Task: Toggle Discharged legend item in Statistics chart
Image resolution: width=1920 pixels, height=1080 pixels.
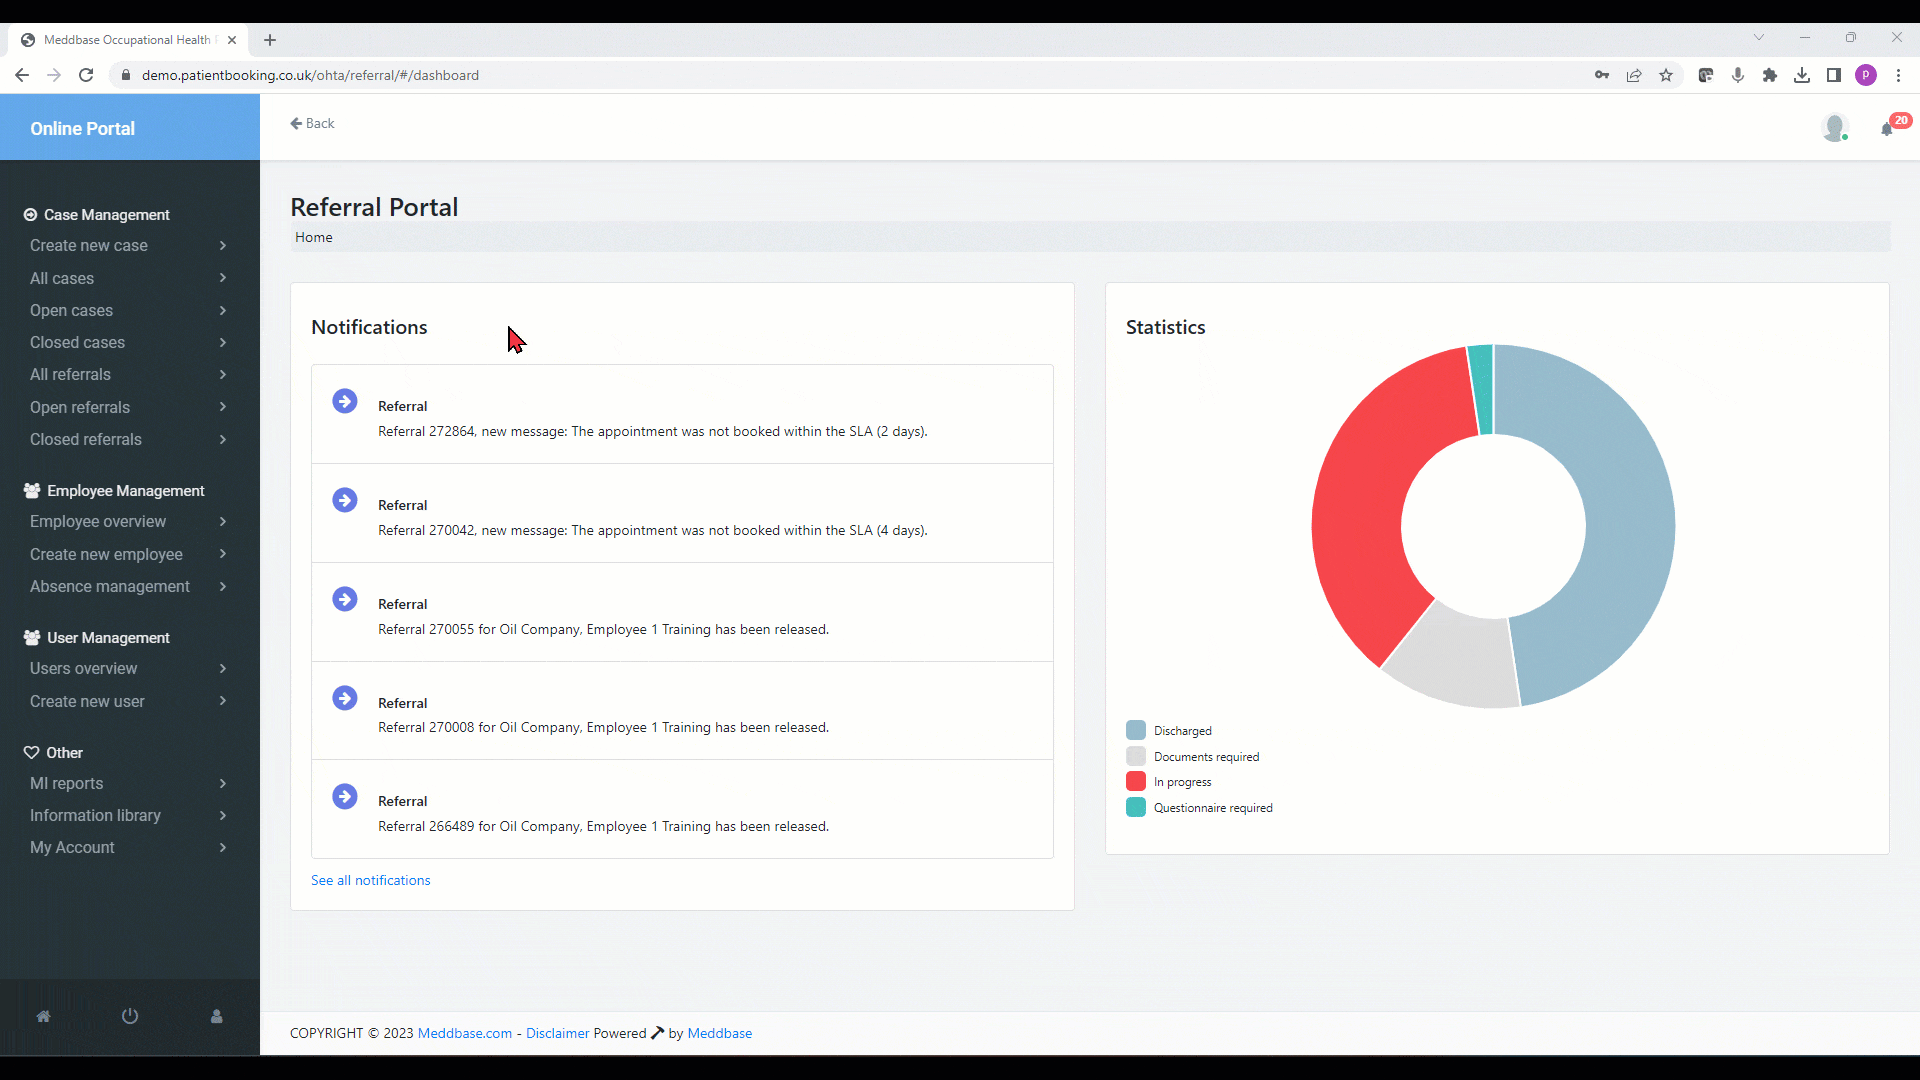Action: click(1182, 731)
